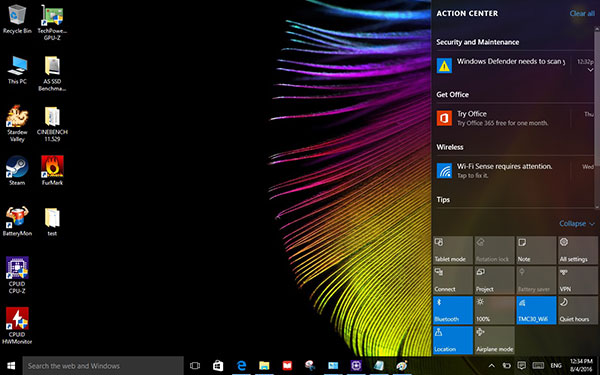This screenshot has width=600, height=375.
Task: Select the This PC desktop icon
Action: [x=17, y=70]
